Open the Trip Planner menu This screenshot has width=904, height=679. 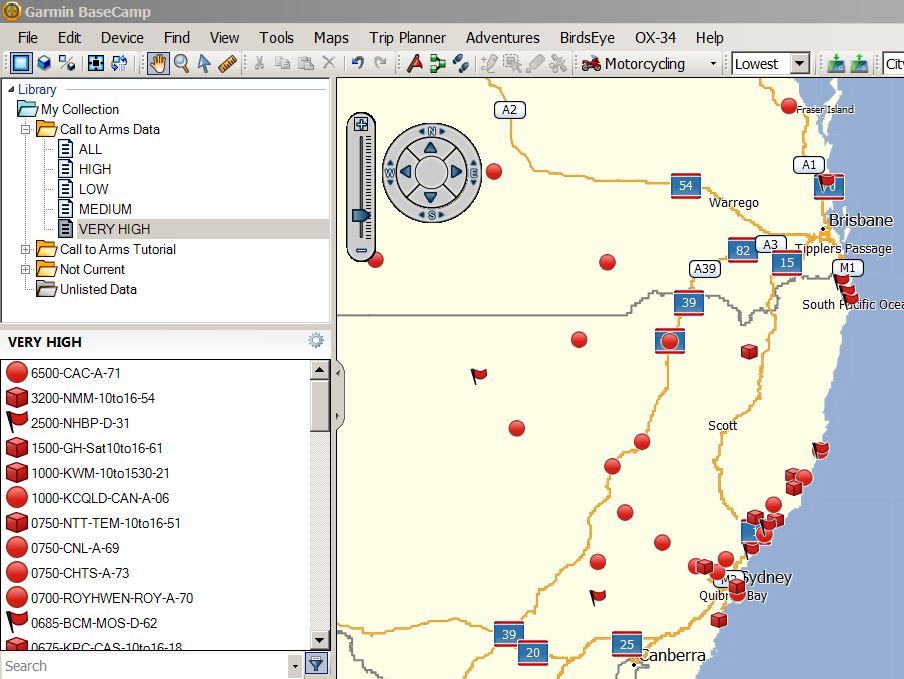point(408,37)
